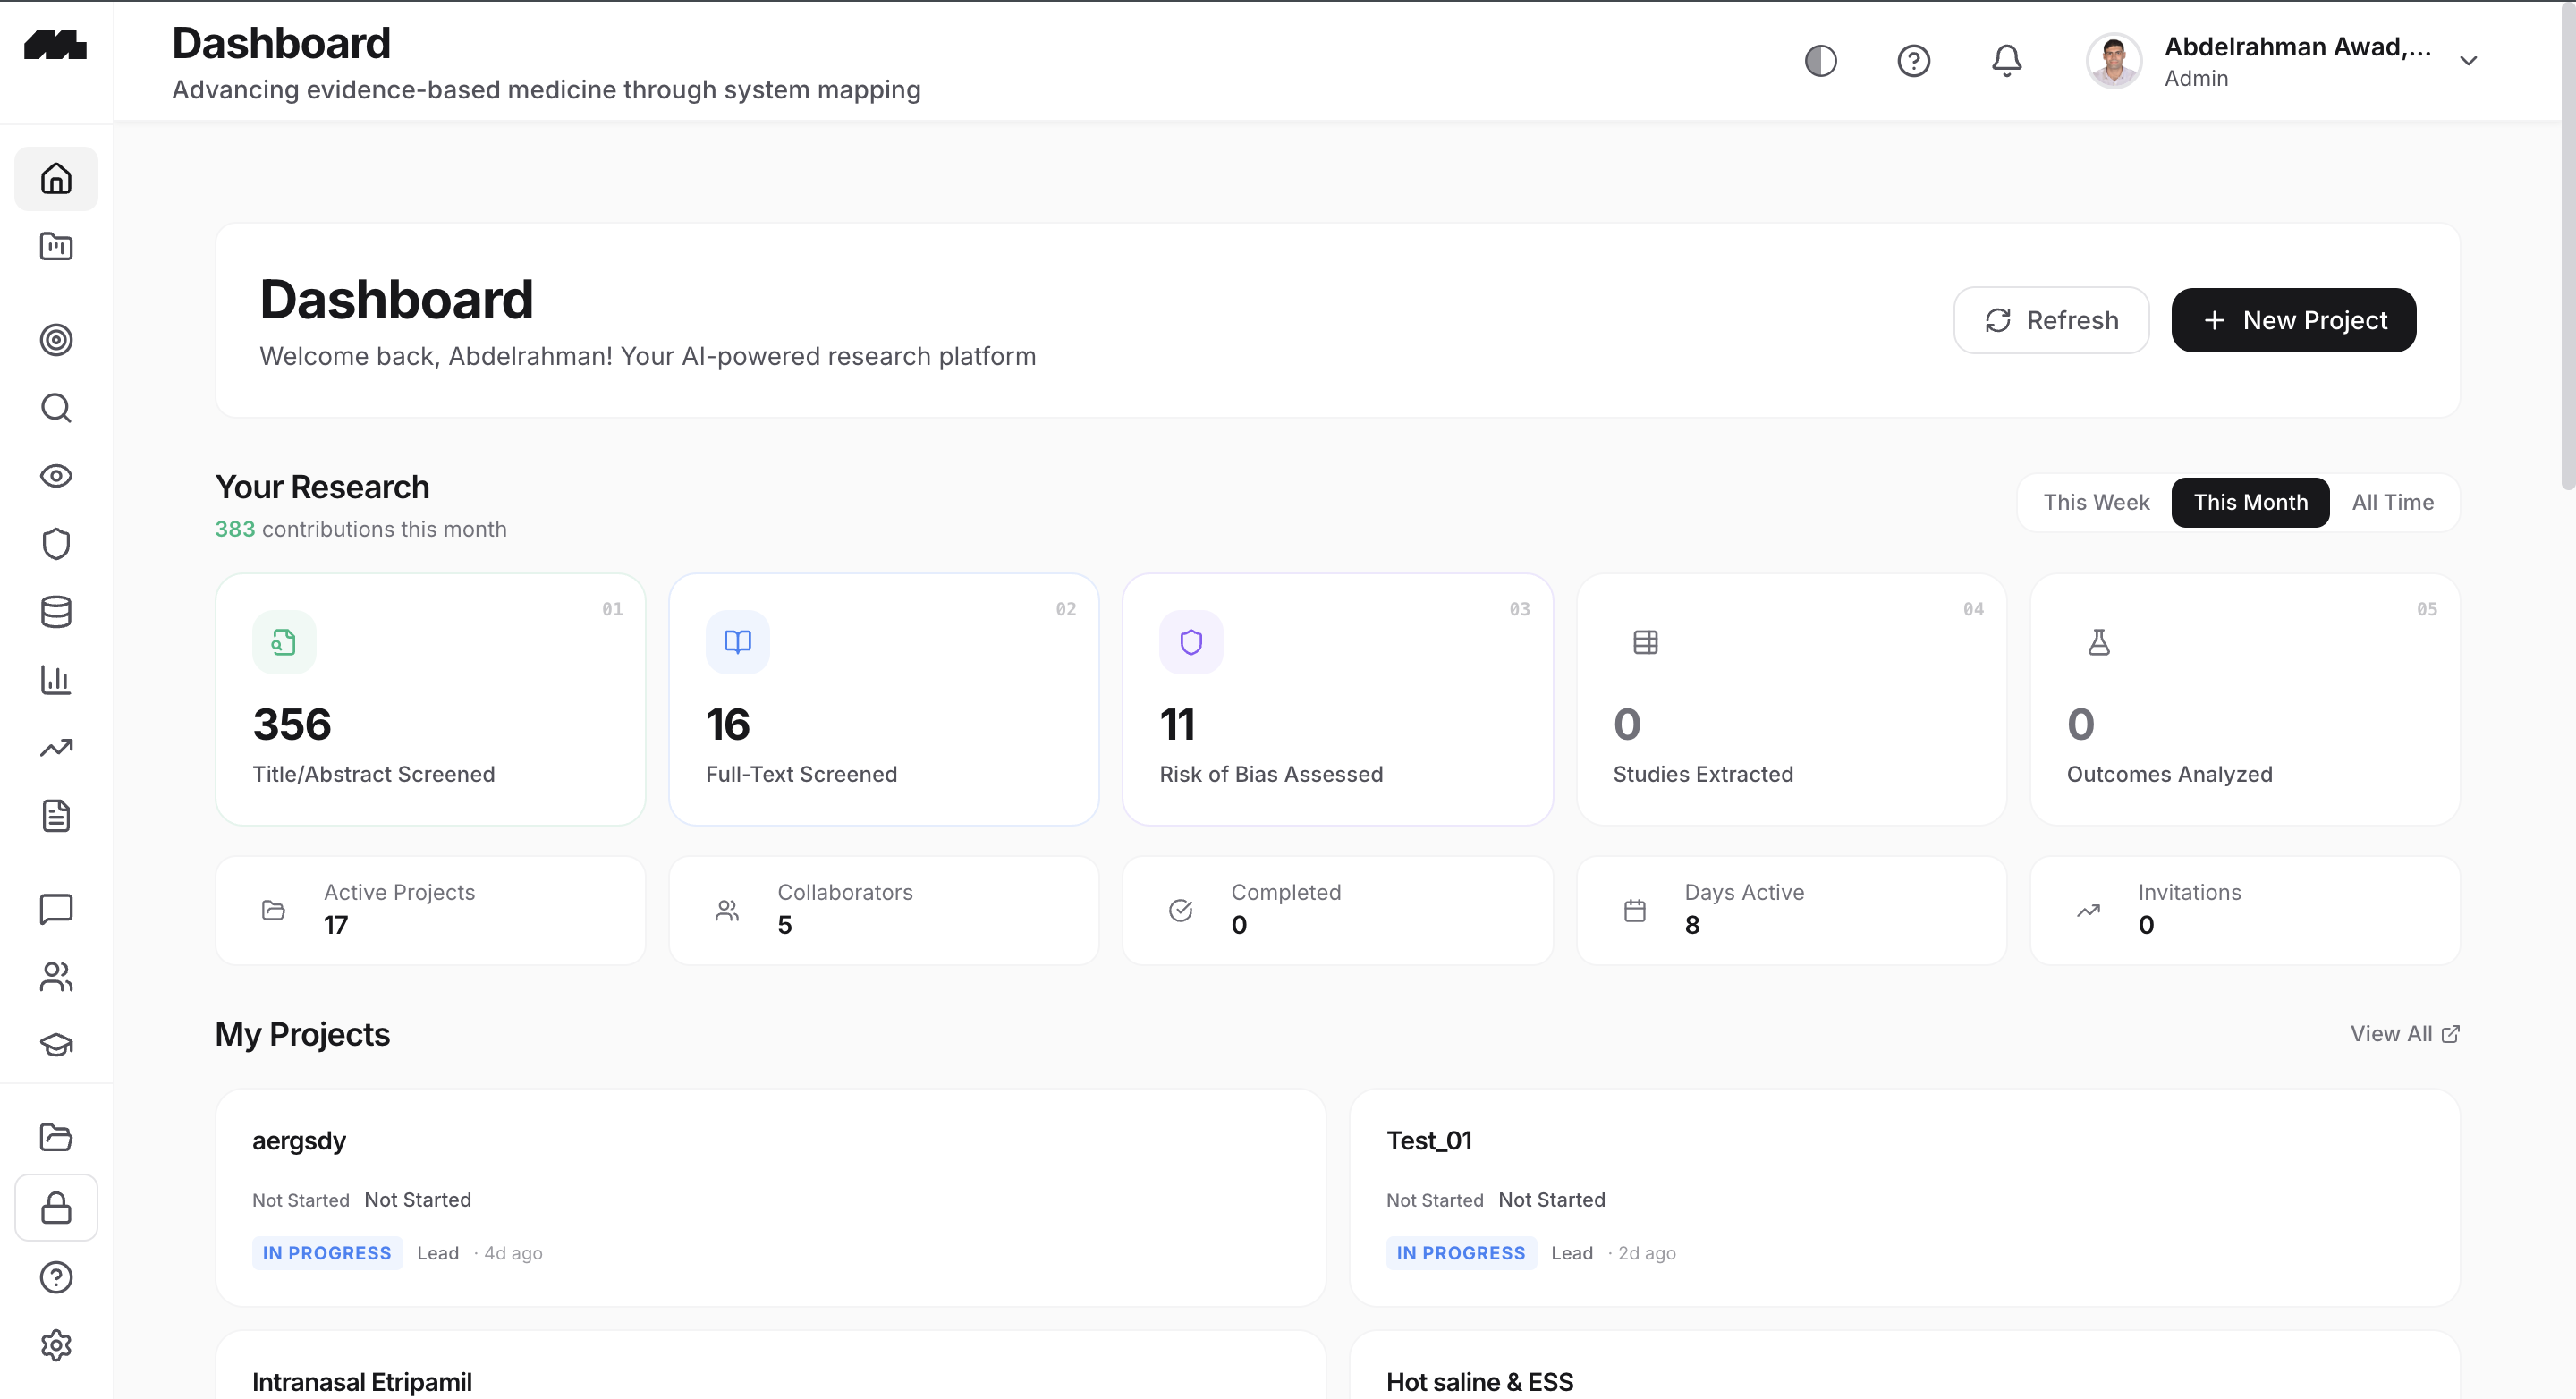
Task: Expand the user account dropdown chevron
Action: tap(2468, 61)
